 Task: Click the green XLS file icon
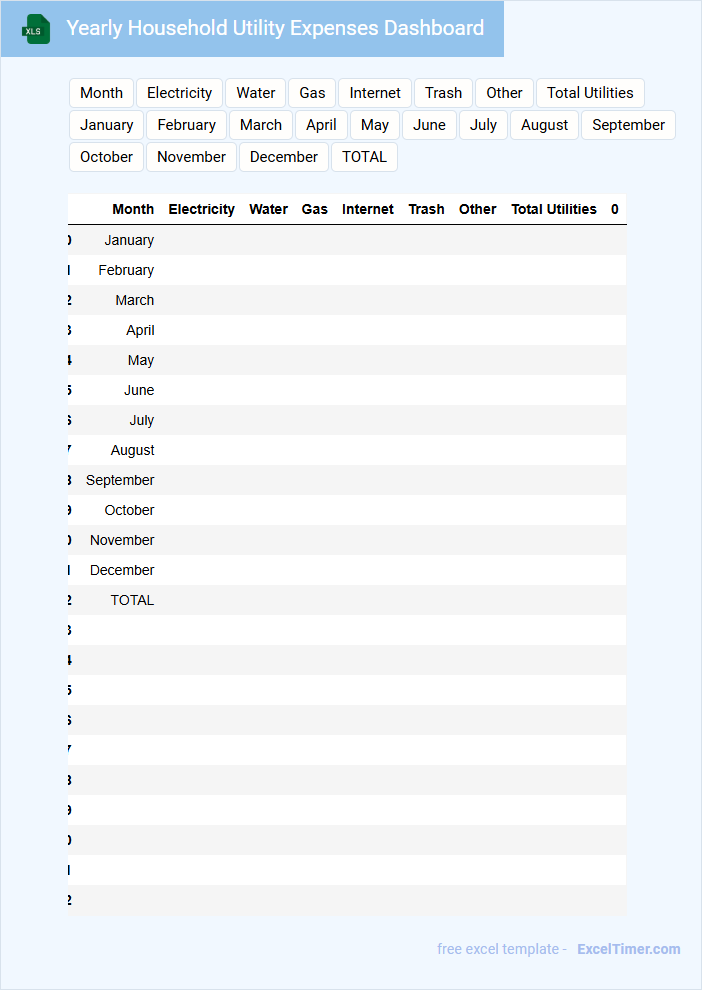click(x=36, y=29)
